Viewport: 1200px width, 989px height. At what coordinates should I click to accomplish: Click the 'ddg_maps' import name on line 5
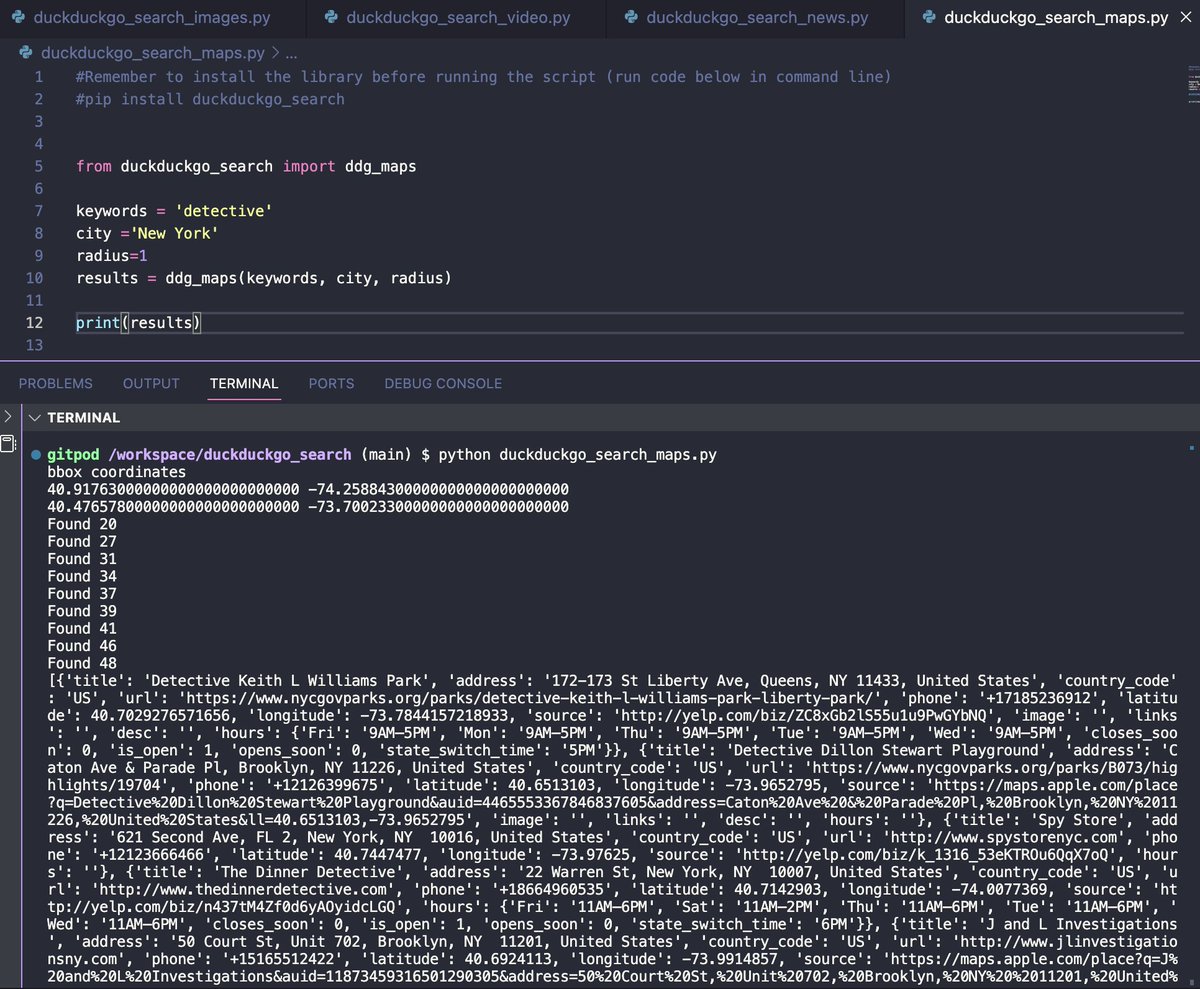pyautogui.click(x=380, y=166)
